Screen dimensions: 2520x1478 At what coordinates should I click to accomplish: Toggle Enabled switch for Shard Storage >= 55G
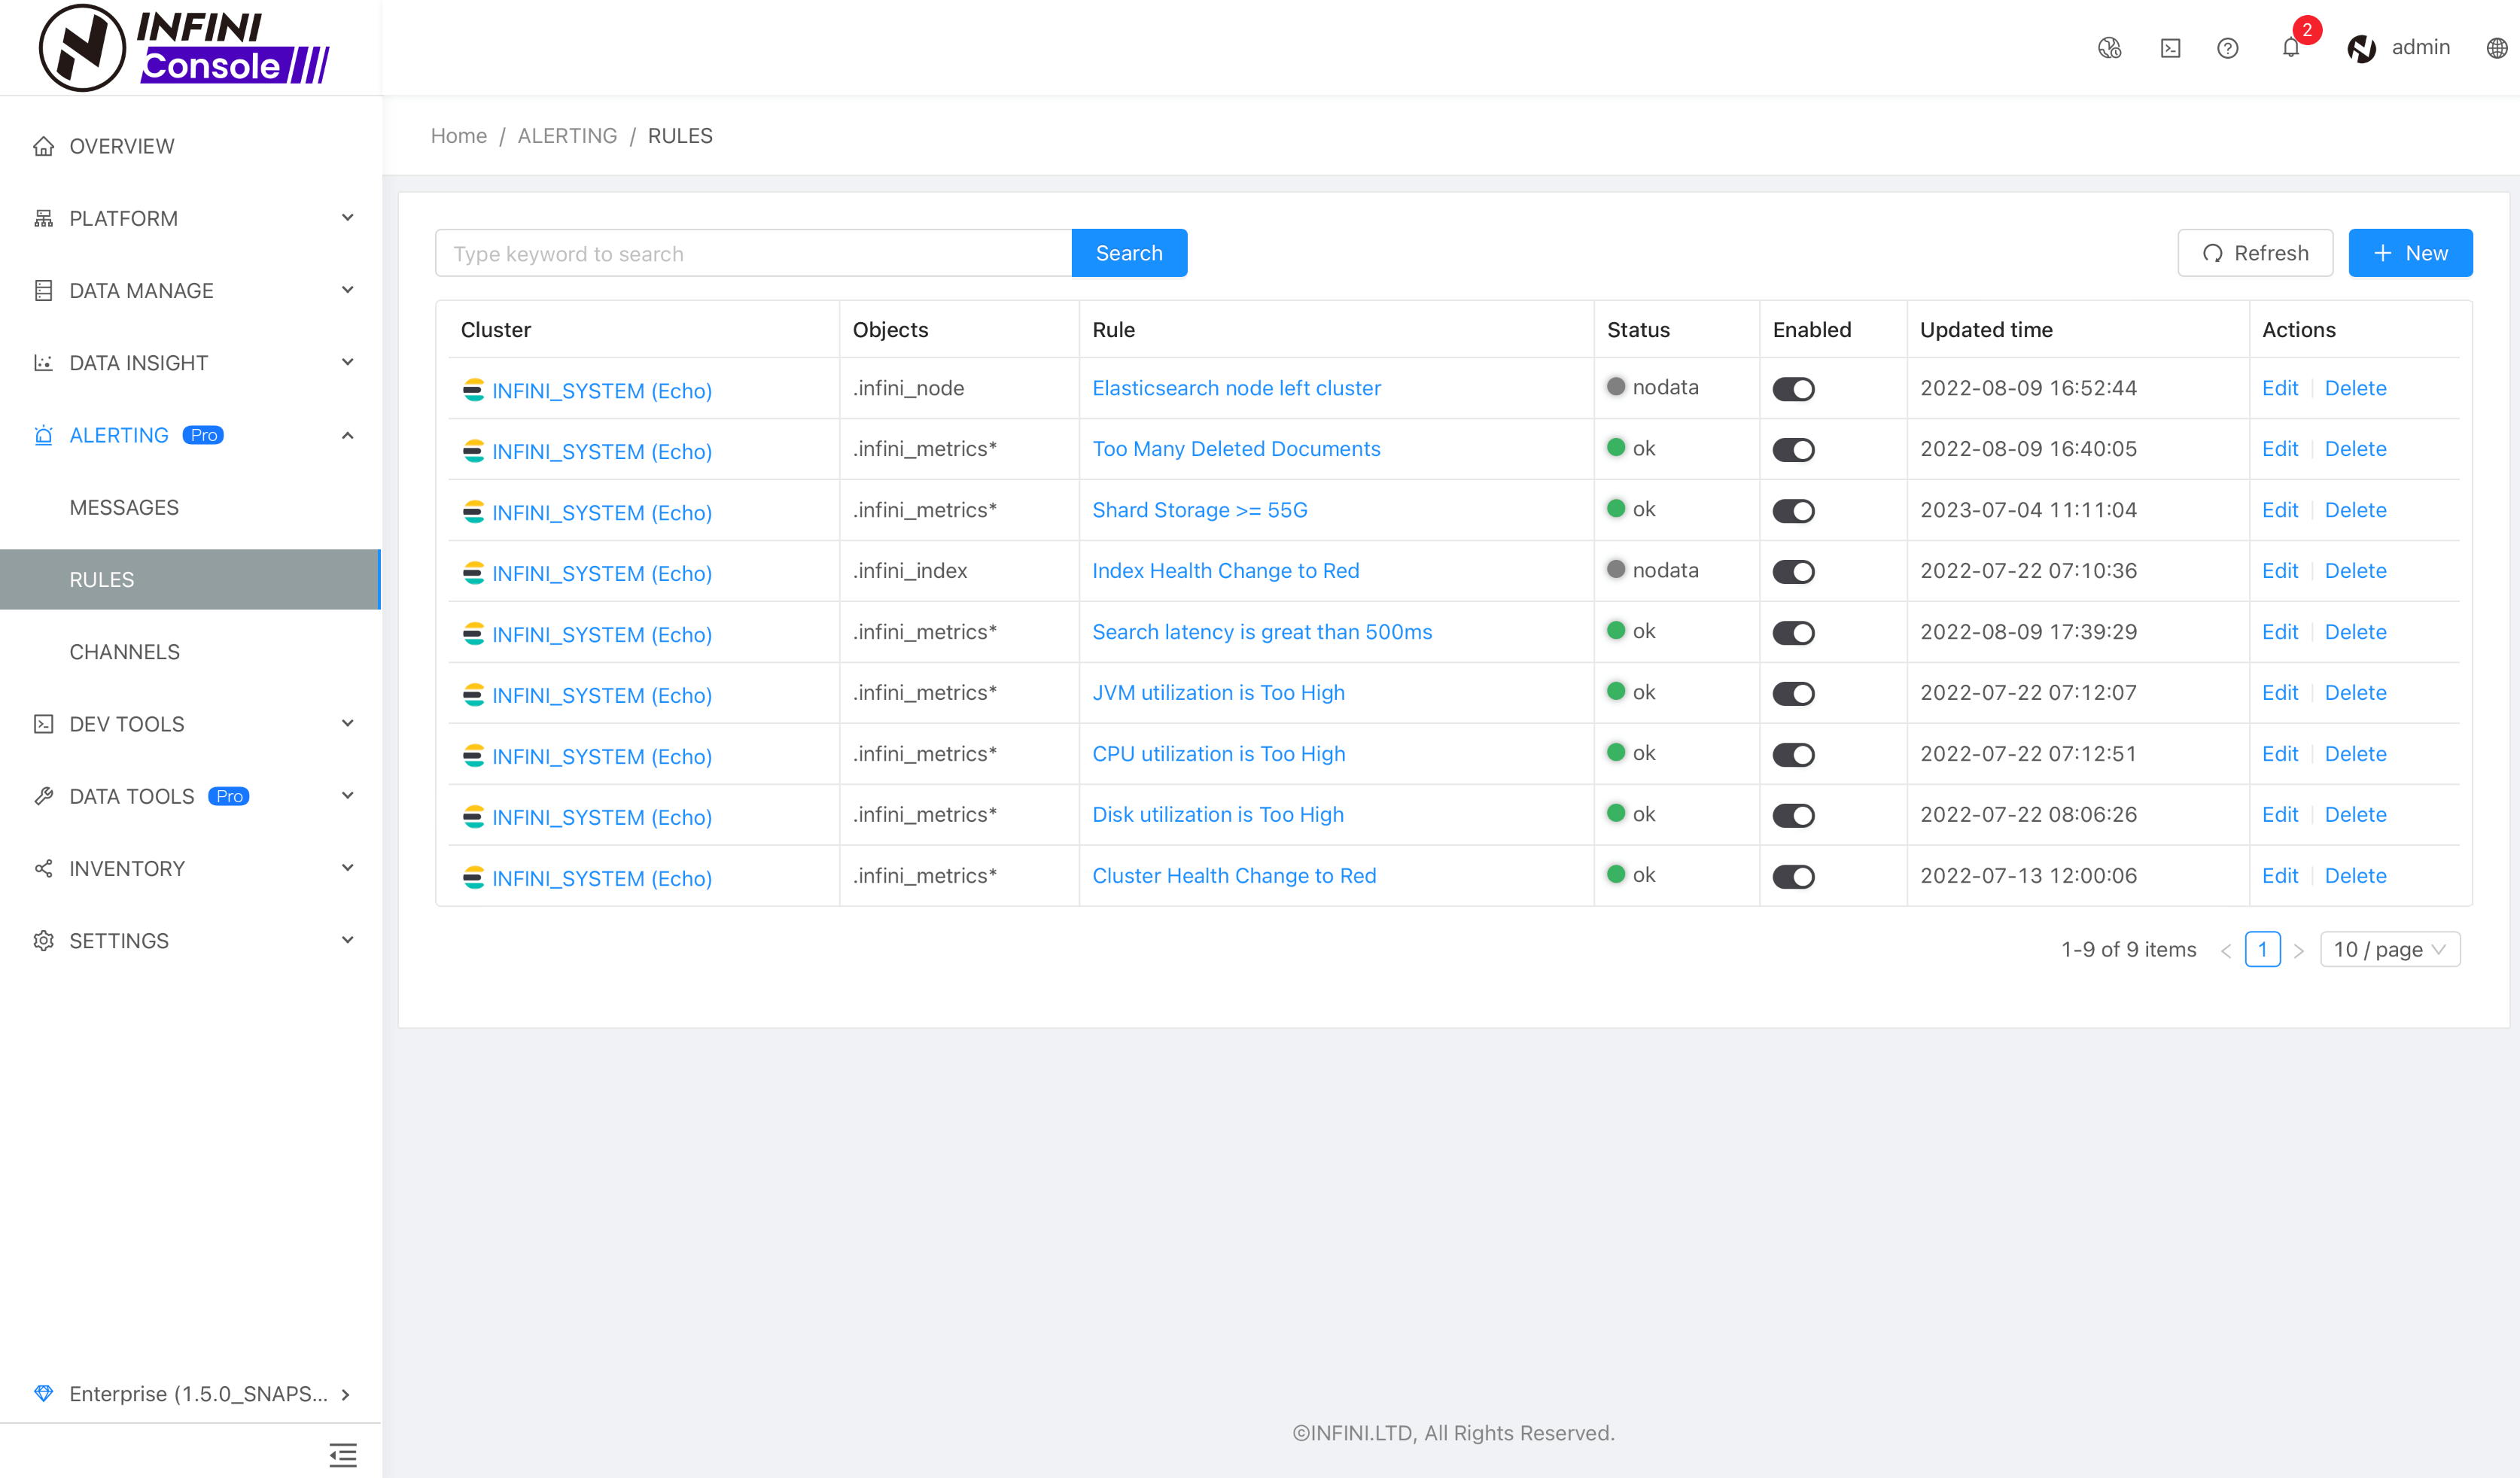pyautogui.click(x=1793, y=511)
